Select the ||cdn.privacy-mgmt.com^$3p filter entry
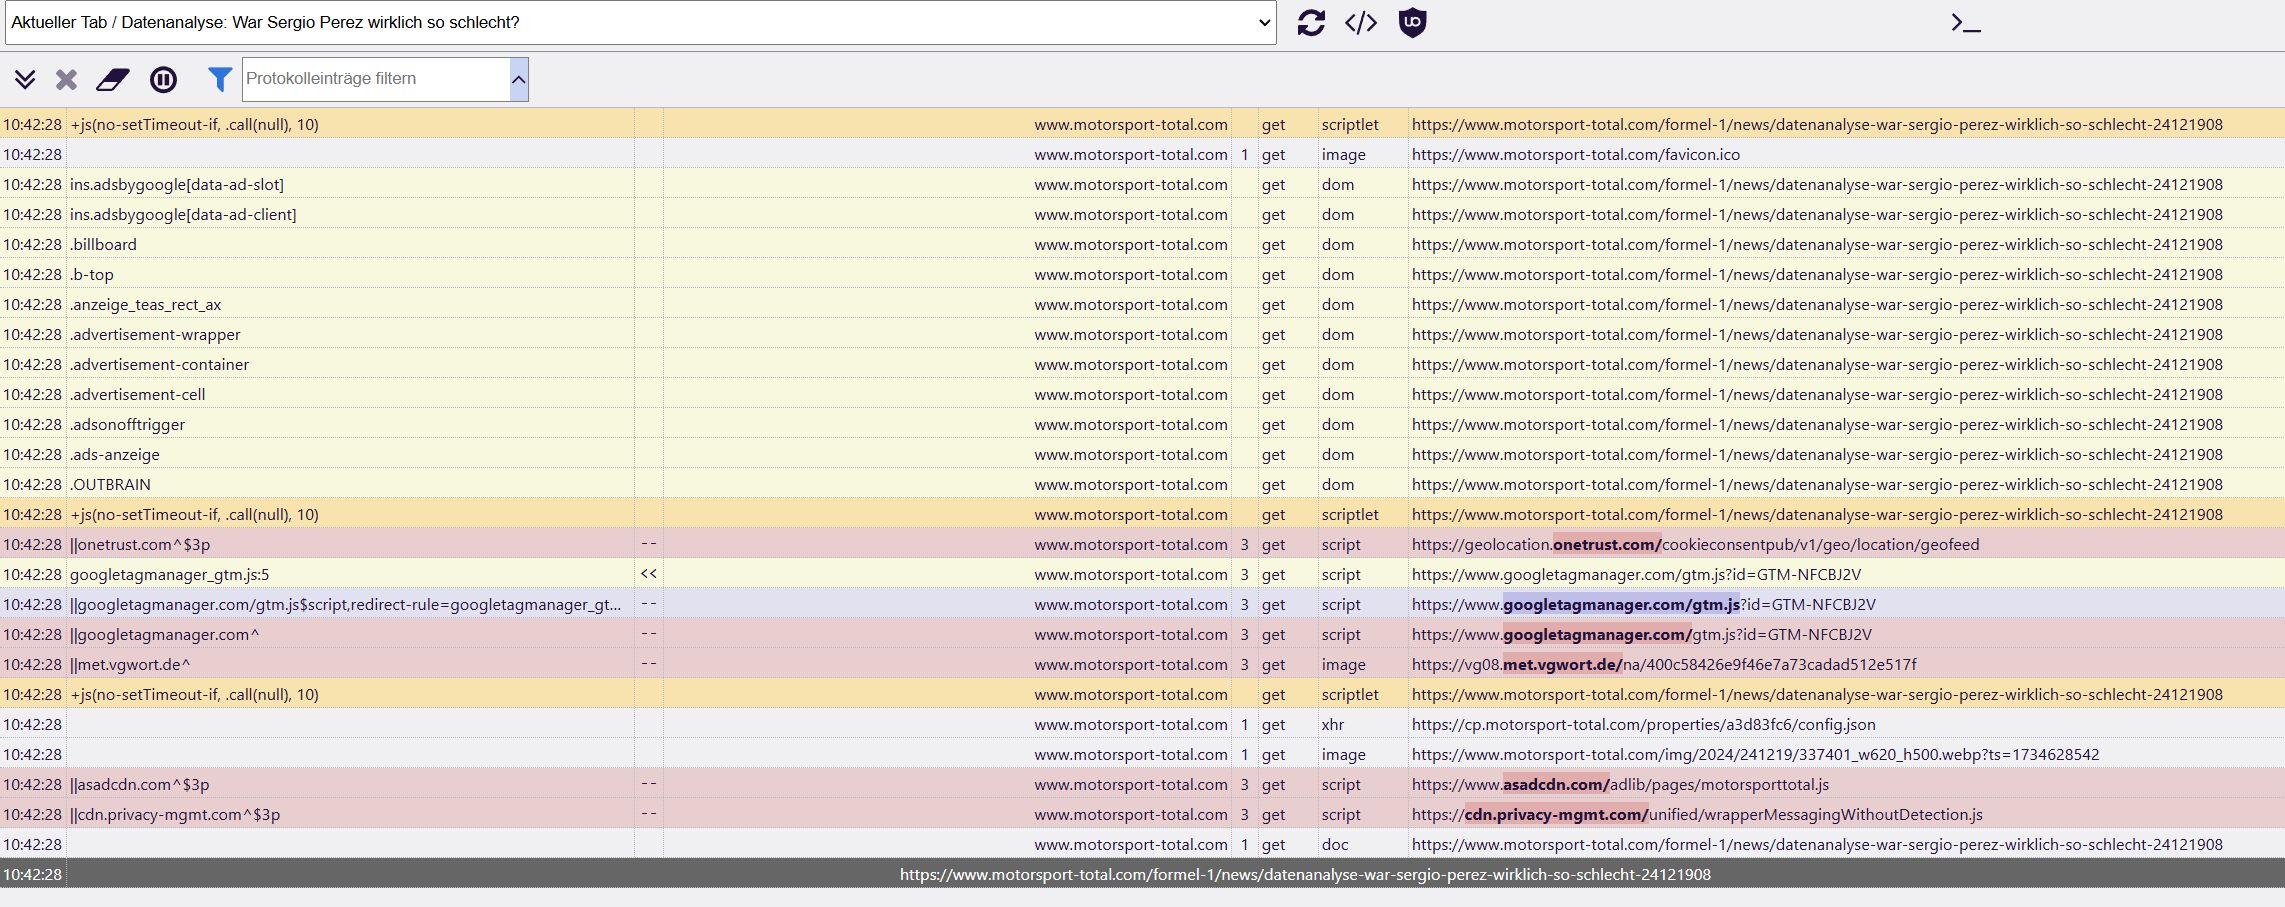The image size is (2285, 907). coord(175,814)
